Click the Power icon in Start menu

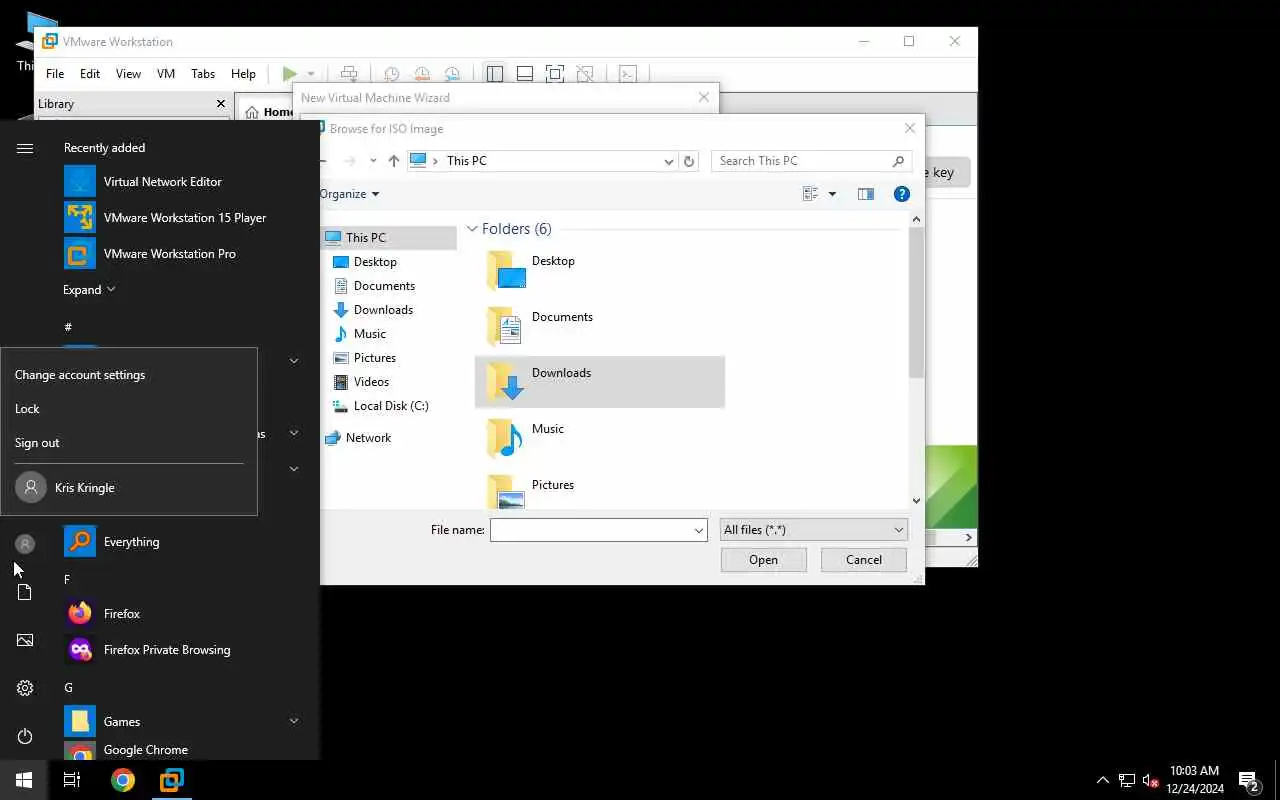(x=25, y=736)
